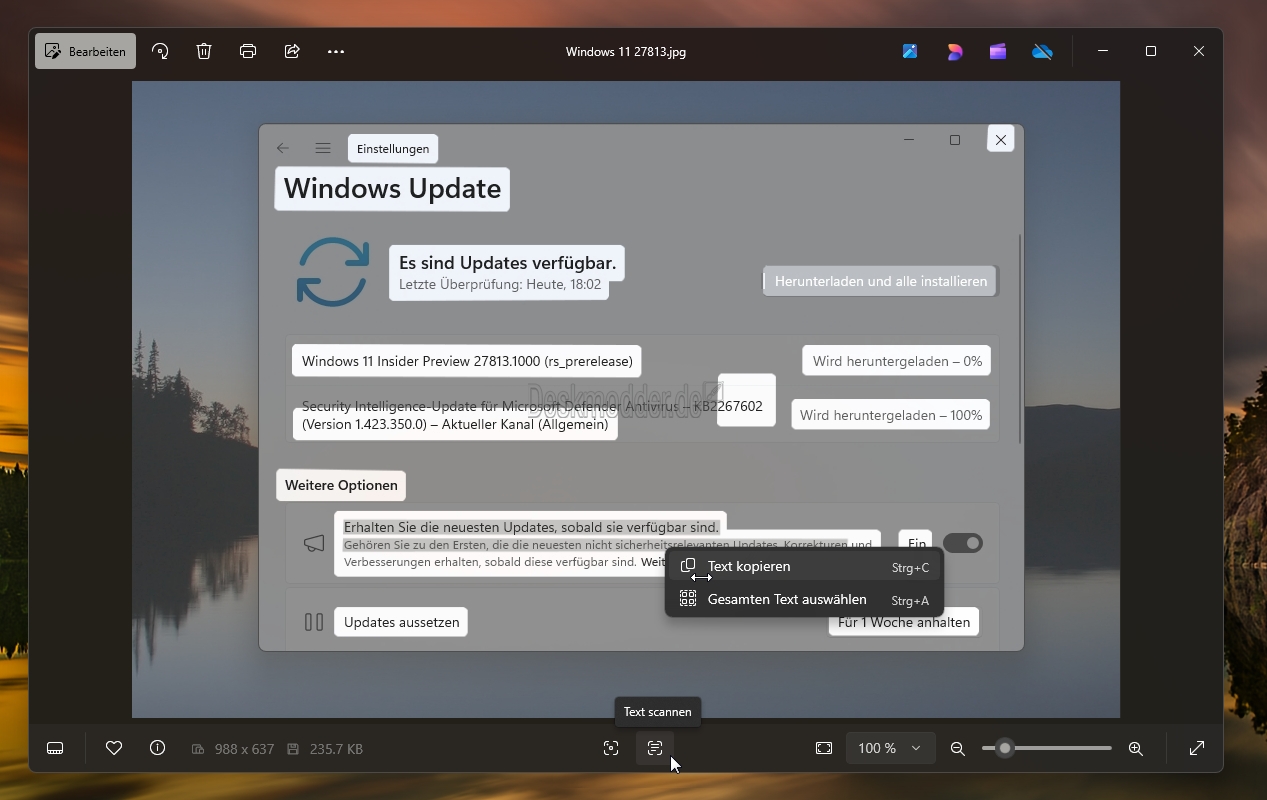
Task: Click the fit-to-window icon
Action: [x=824, y=748]
